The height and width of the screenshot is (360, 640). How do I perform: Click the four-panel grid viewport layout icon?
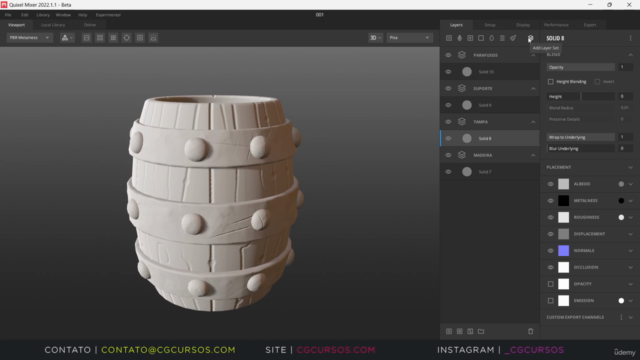pyautogui.click(x=100, y=38)
